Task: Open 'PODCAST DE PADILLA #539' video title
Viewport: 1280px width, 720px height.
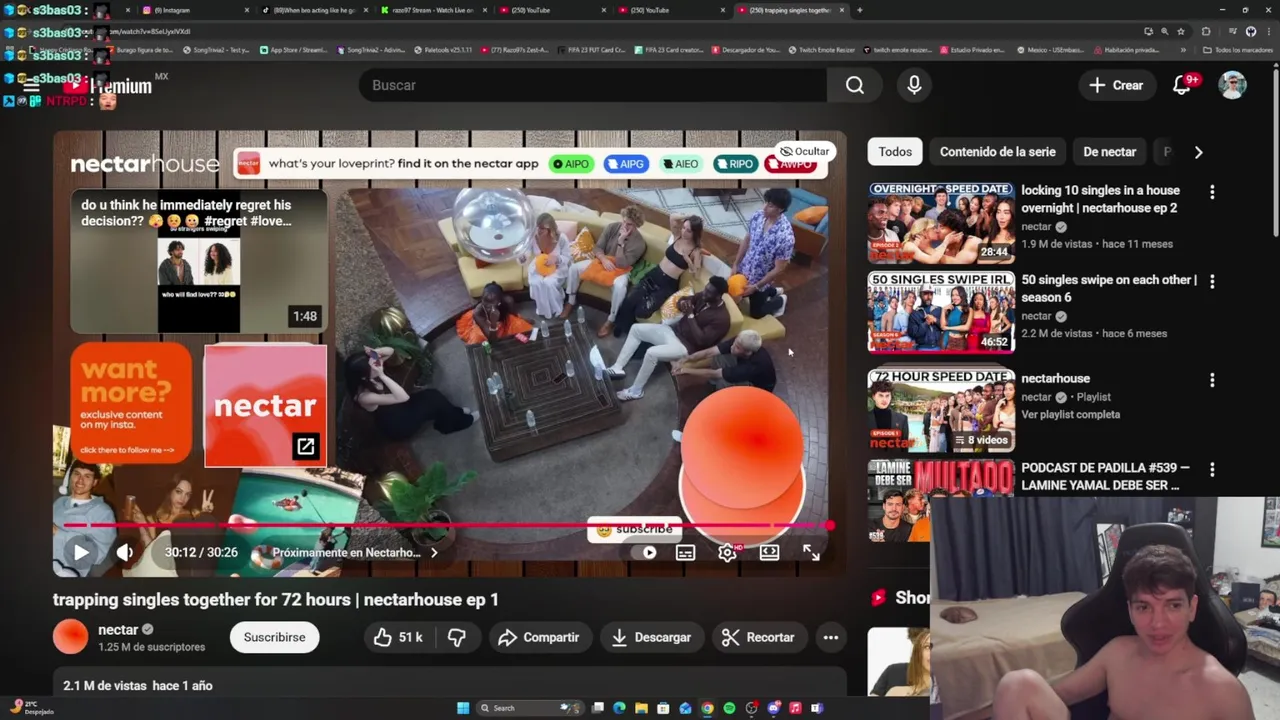Action: pos(1105,476)
